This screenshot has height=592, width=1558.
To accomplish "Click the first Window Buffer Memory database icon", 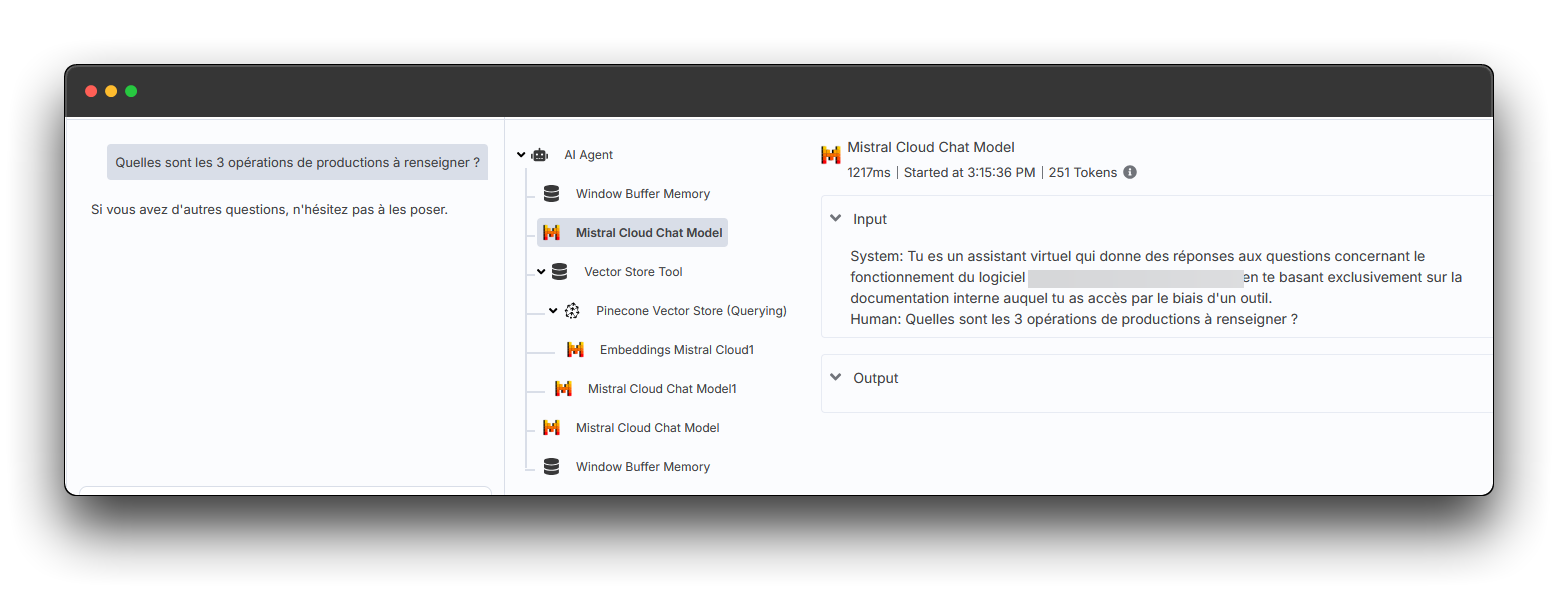I will (551, 194).
